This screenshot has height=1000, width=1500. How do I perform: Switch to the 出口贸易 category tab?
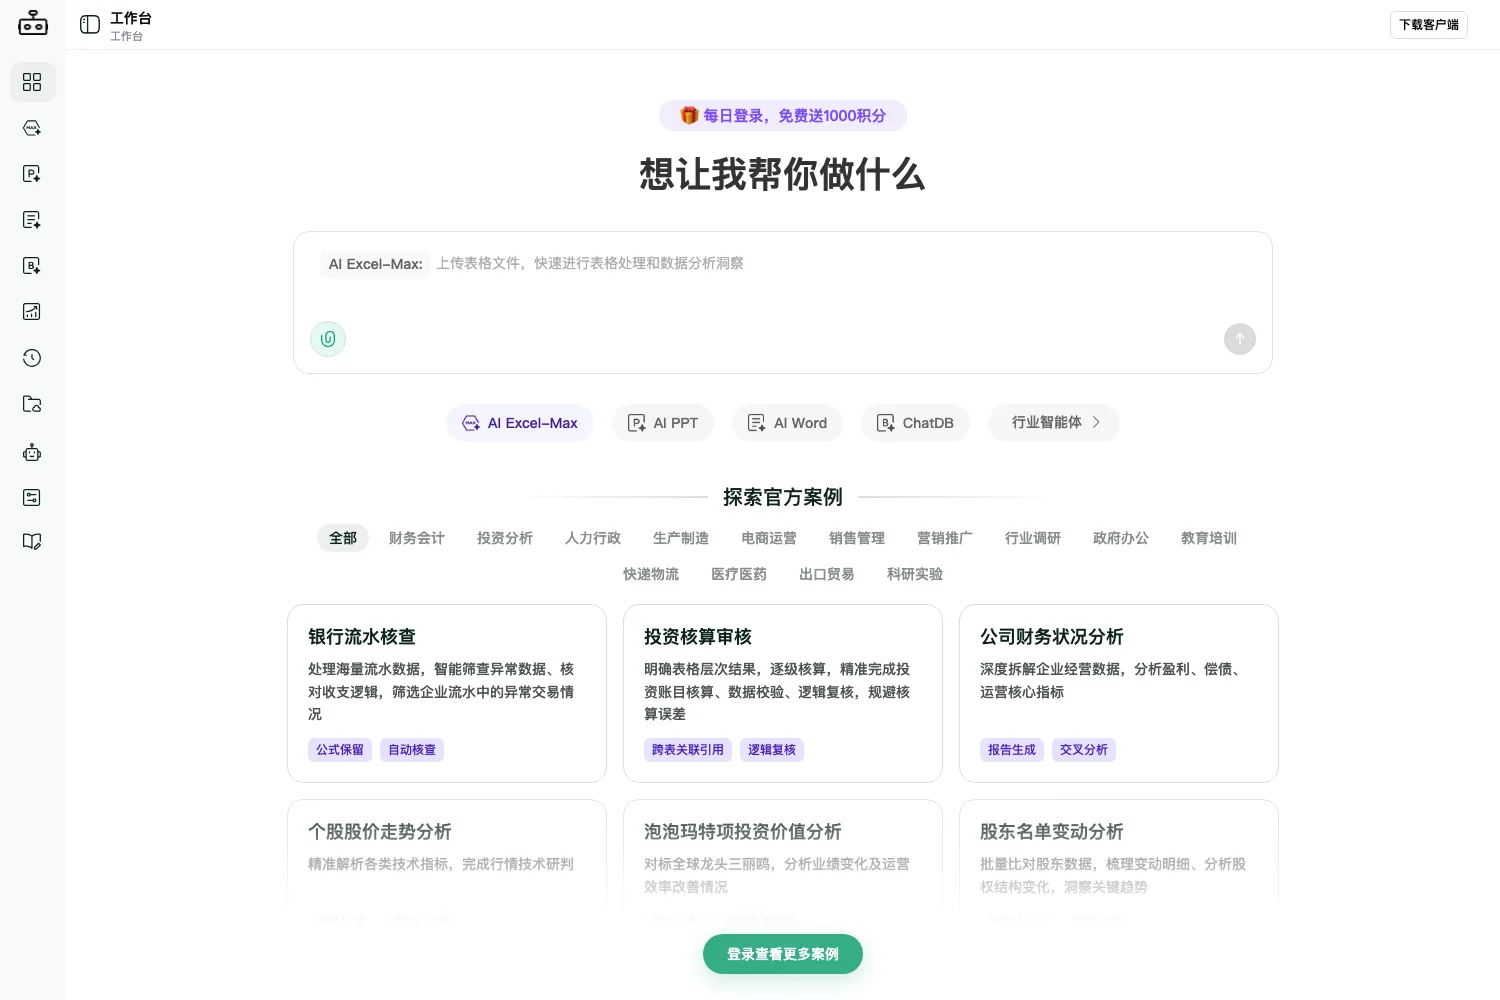827,574
